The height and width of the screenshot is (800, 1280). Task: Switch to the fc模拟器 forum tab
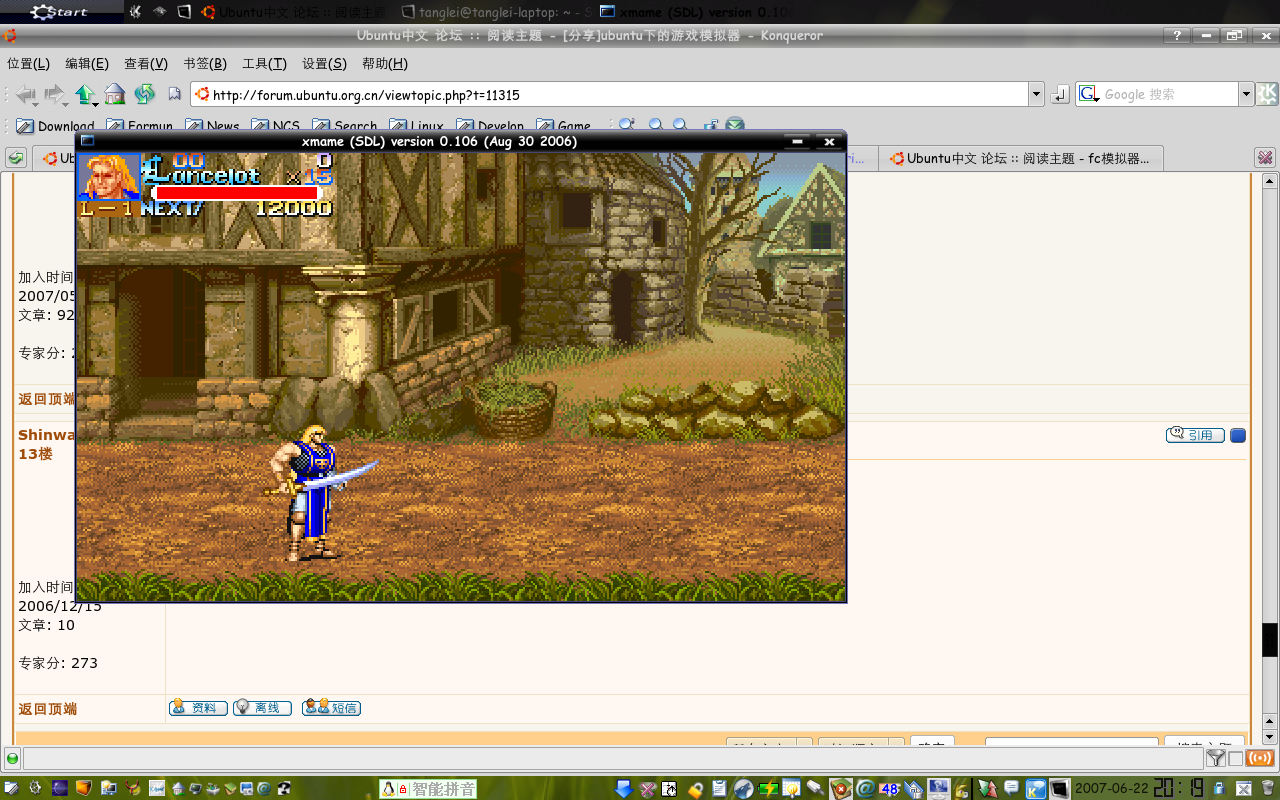[x=1020, y=158]
